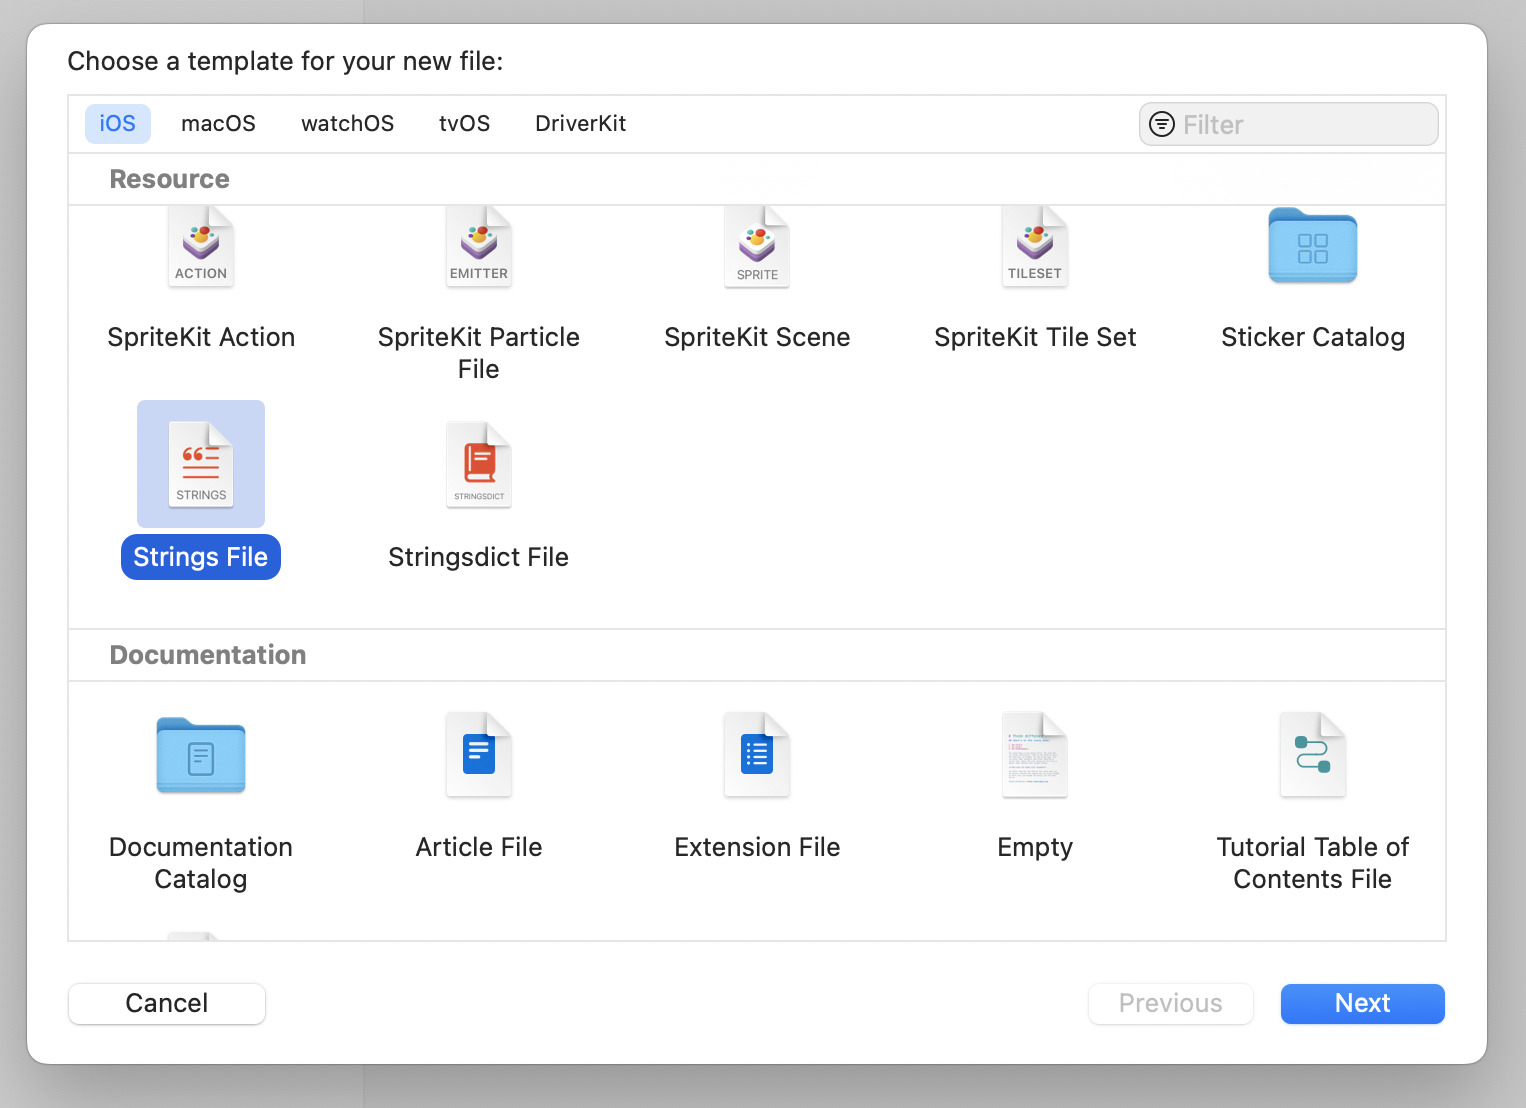The height and width of the screenshot is (1108, 1526).
Task: Click inside the Filter search field
Action: pyautogui.click(x=1288, y=123)
